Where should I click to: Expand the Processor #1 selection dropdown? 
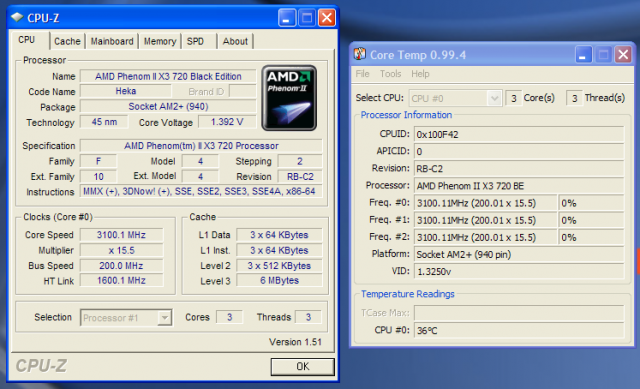click(x=164, y=318)
